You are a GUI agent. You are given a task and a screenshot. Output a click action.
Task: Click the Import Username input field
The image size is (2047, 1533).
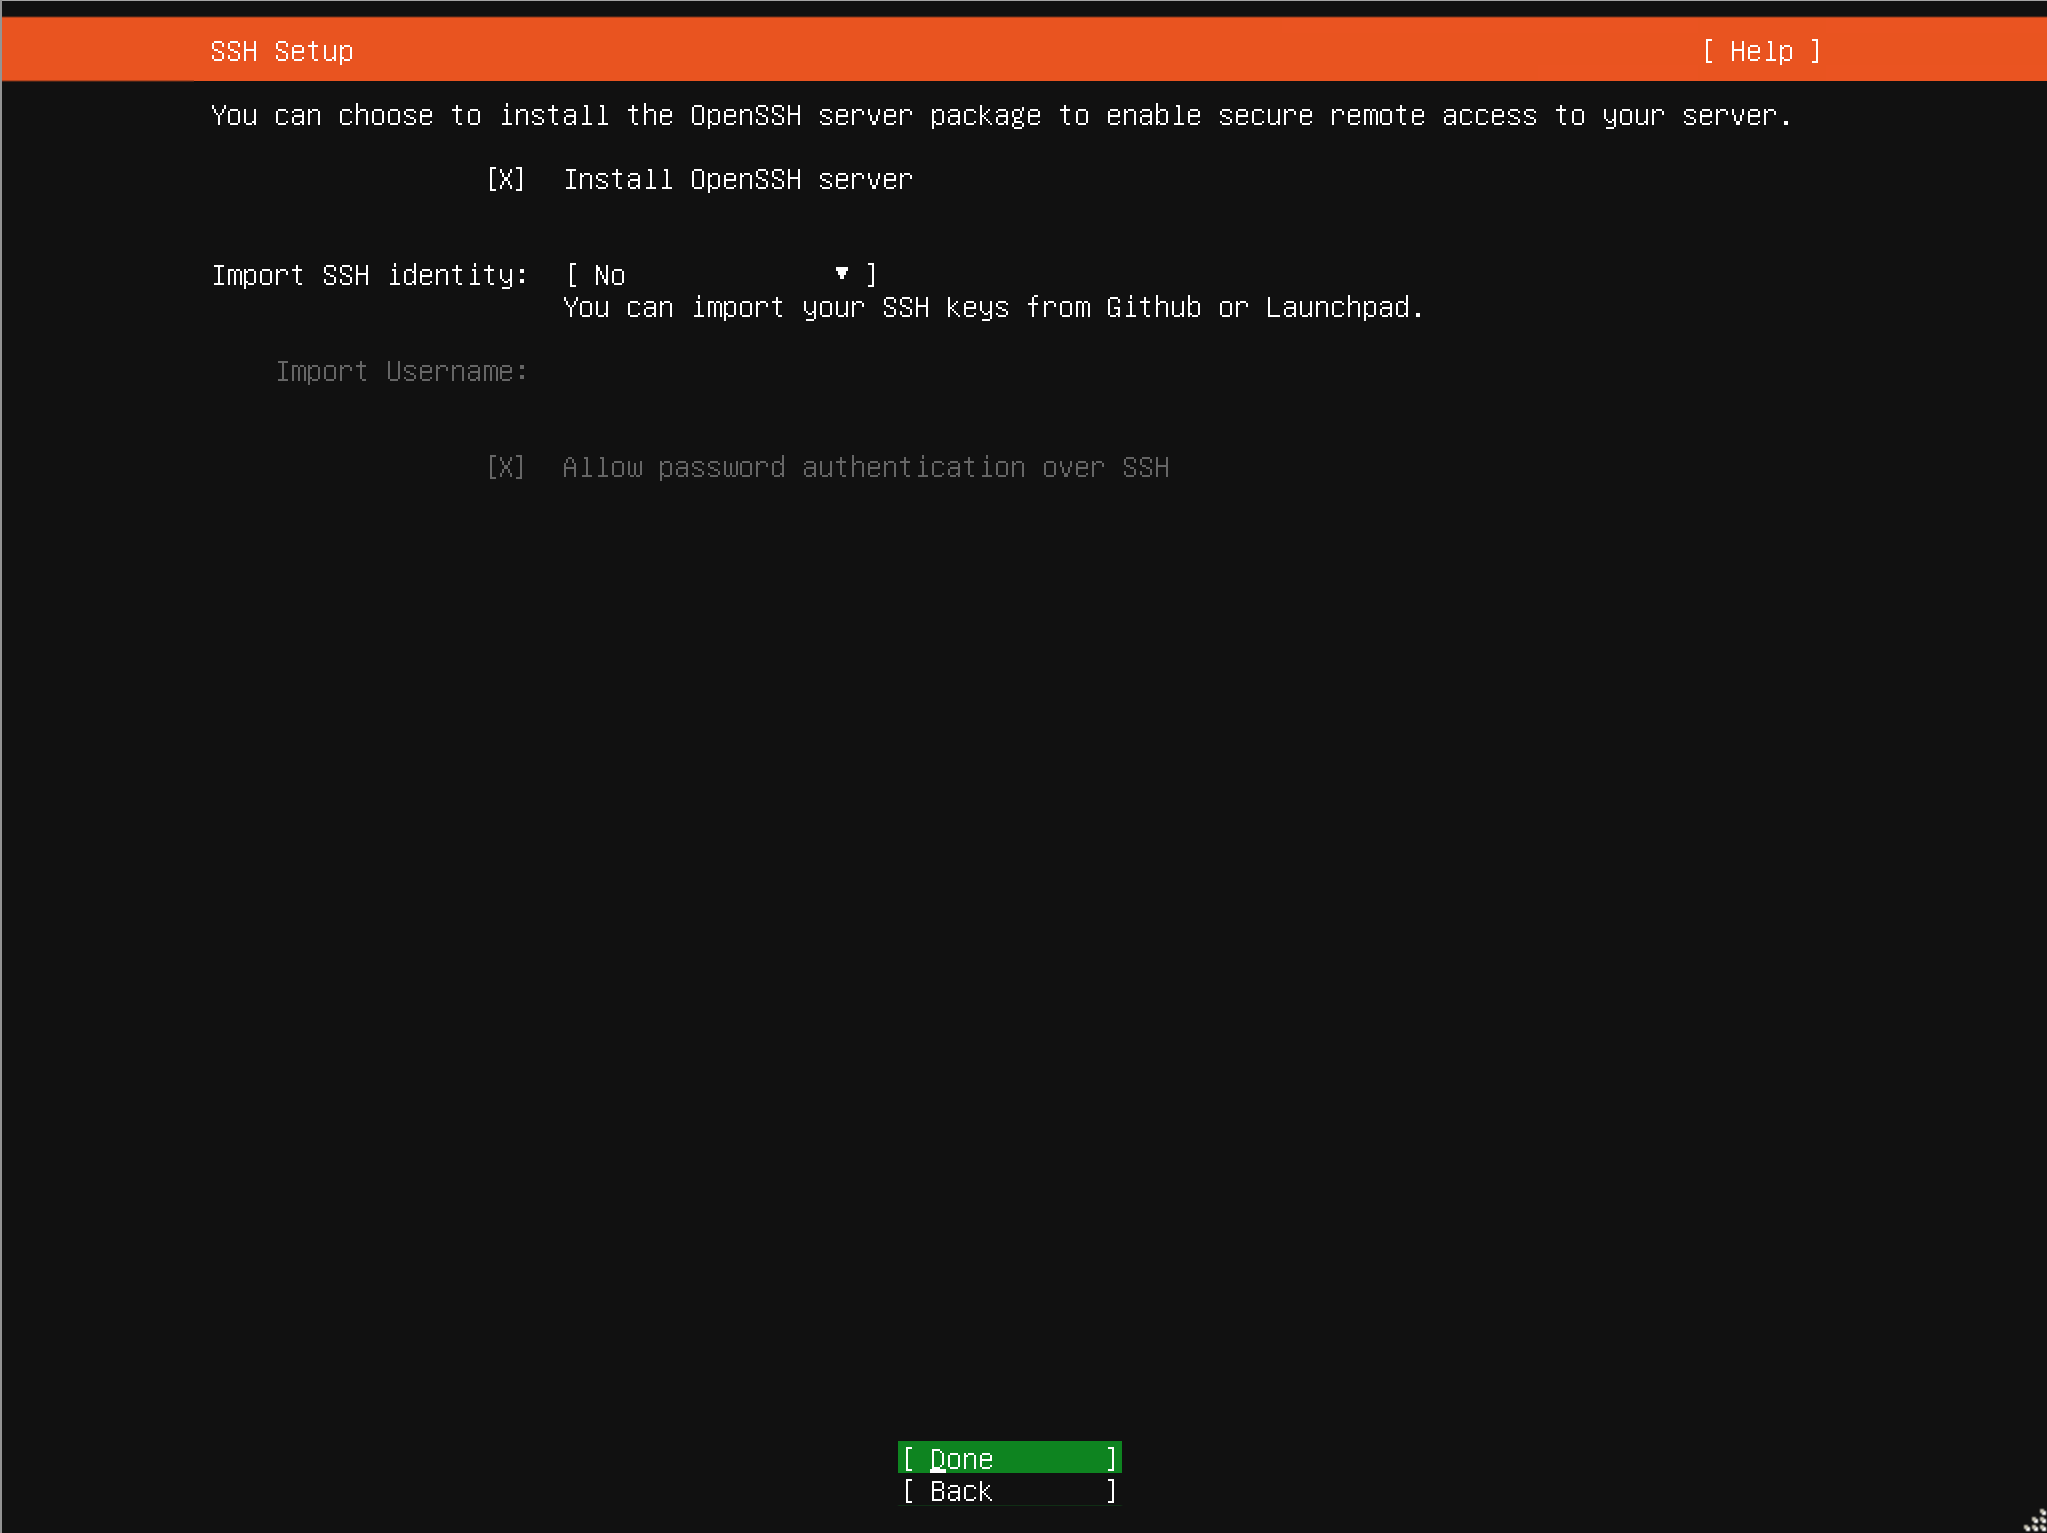[700, 371]
